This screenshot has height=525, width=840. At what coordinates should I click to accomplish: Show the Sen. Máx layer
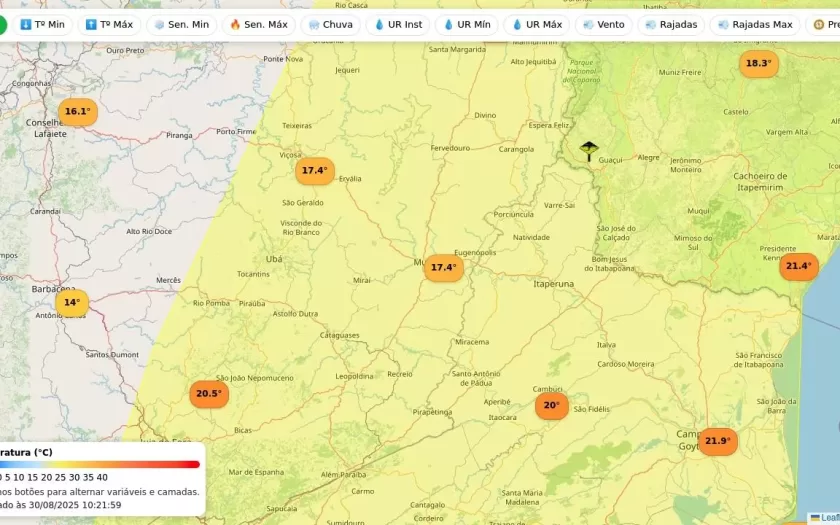[x=258, y=24]
